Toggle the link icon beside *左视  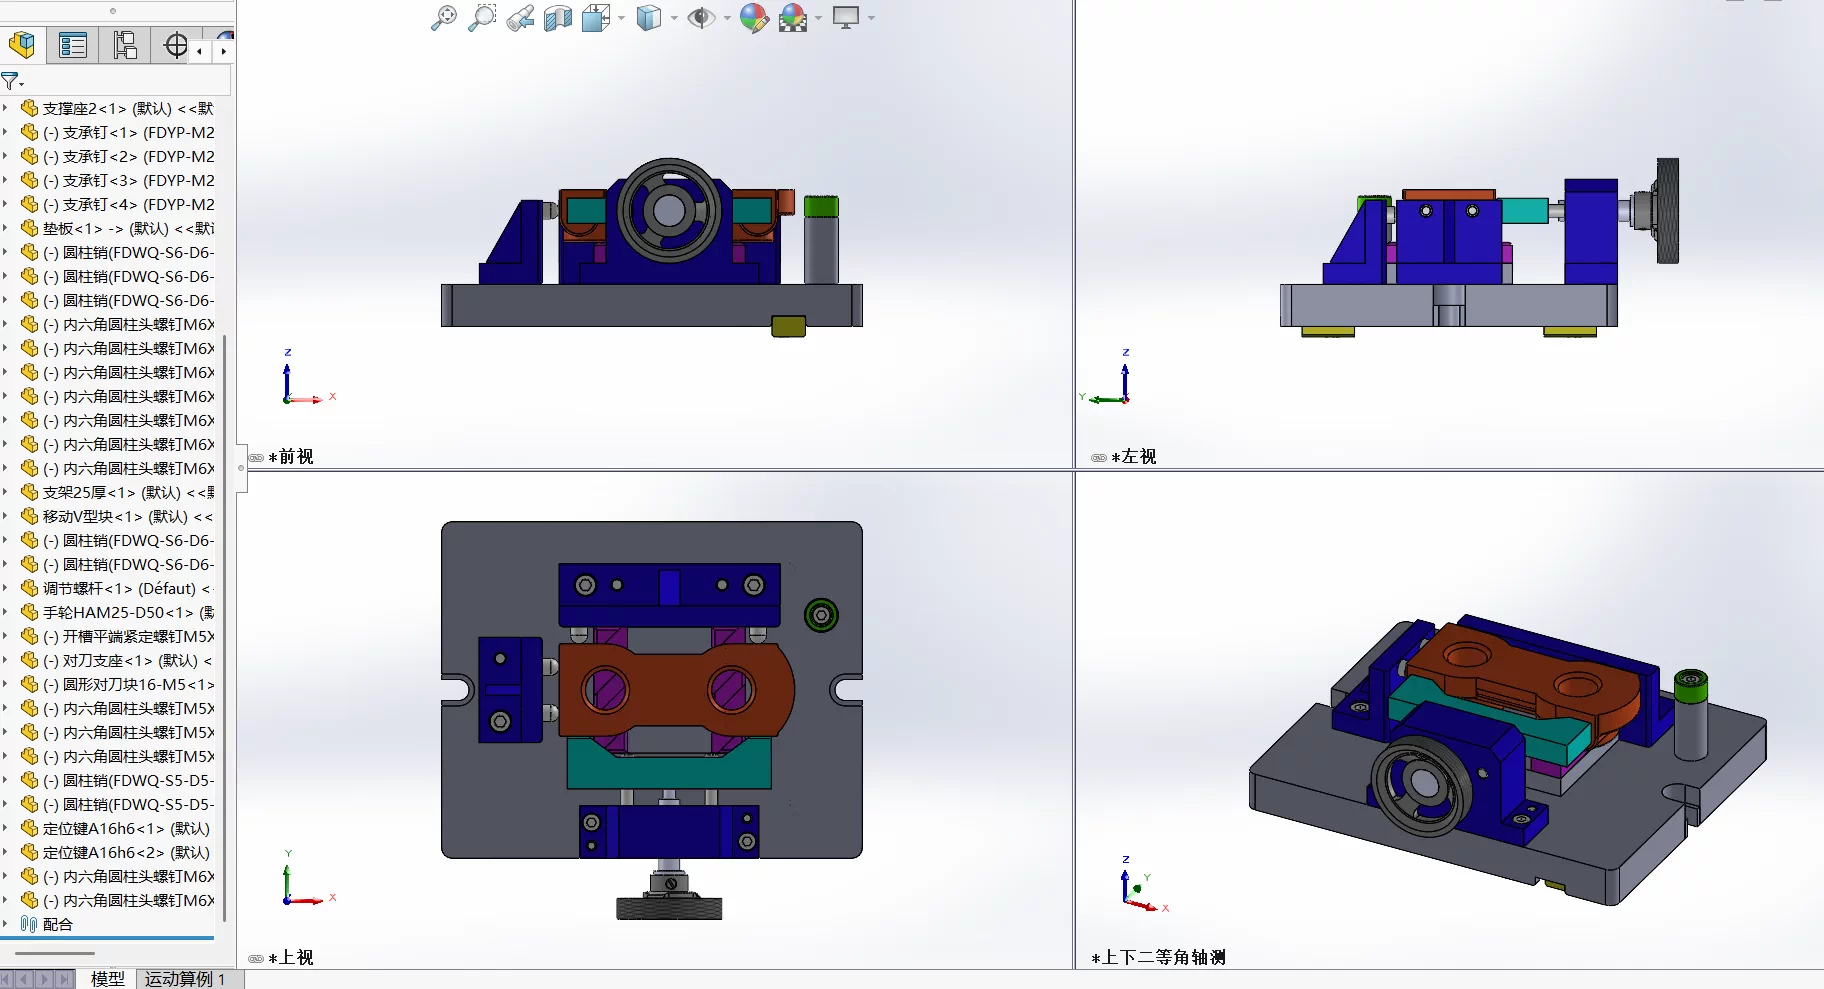1099,457
